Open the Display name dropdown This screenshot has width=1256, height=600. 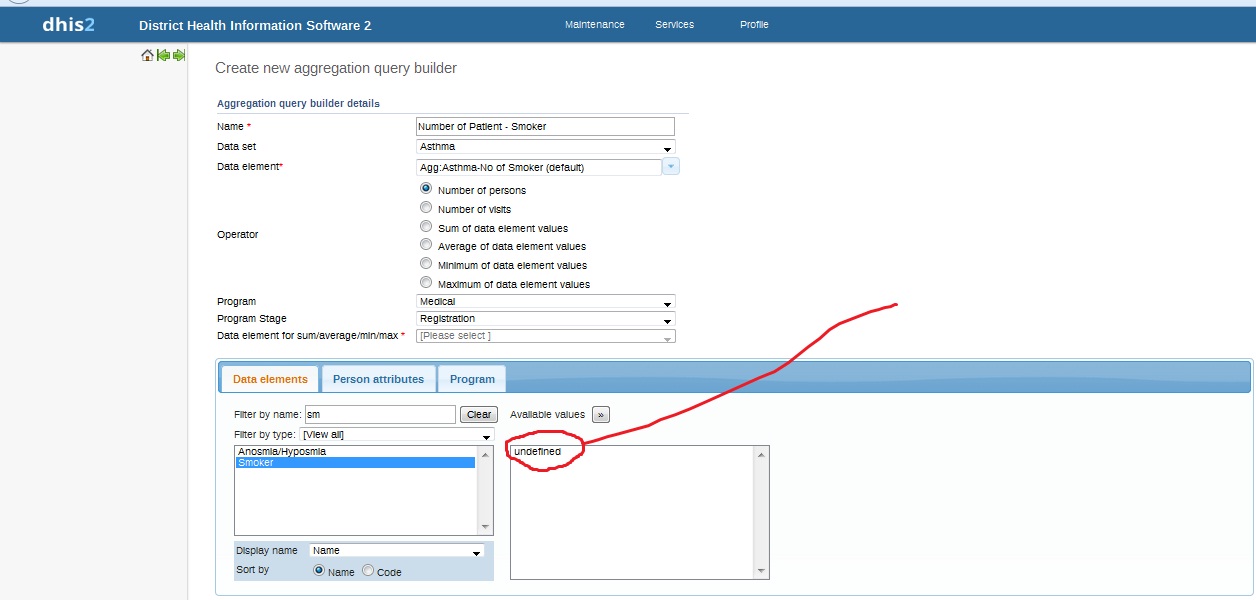click(x=397, y=550)
